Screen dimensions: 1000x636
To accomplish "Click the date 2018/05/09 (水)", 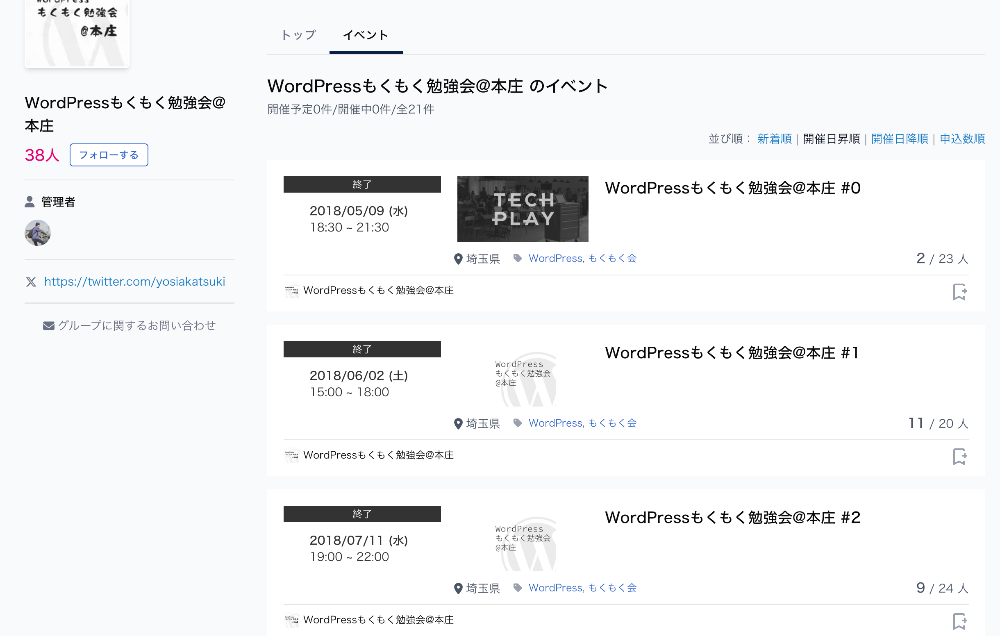I will (x=358, y=211).
